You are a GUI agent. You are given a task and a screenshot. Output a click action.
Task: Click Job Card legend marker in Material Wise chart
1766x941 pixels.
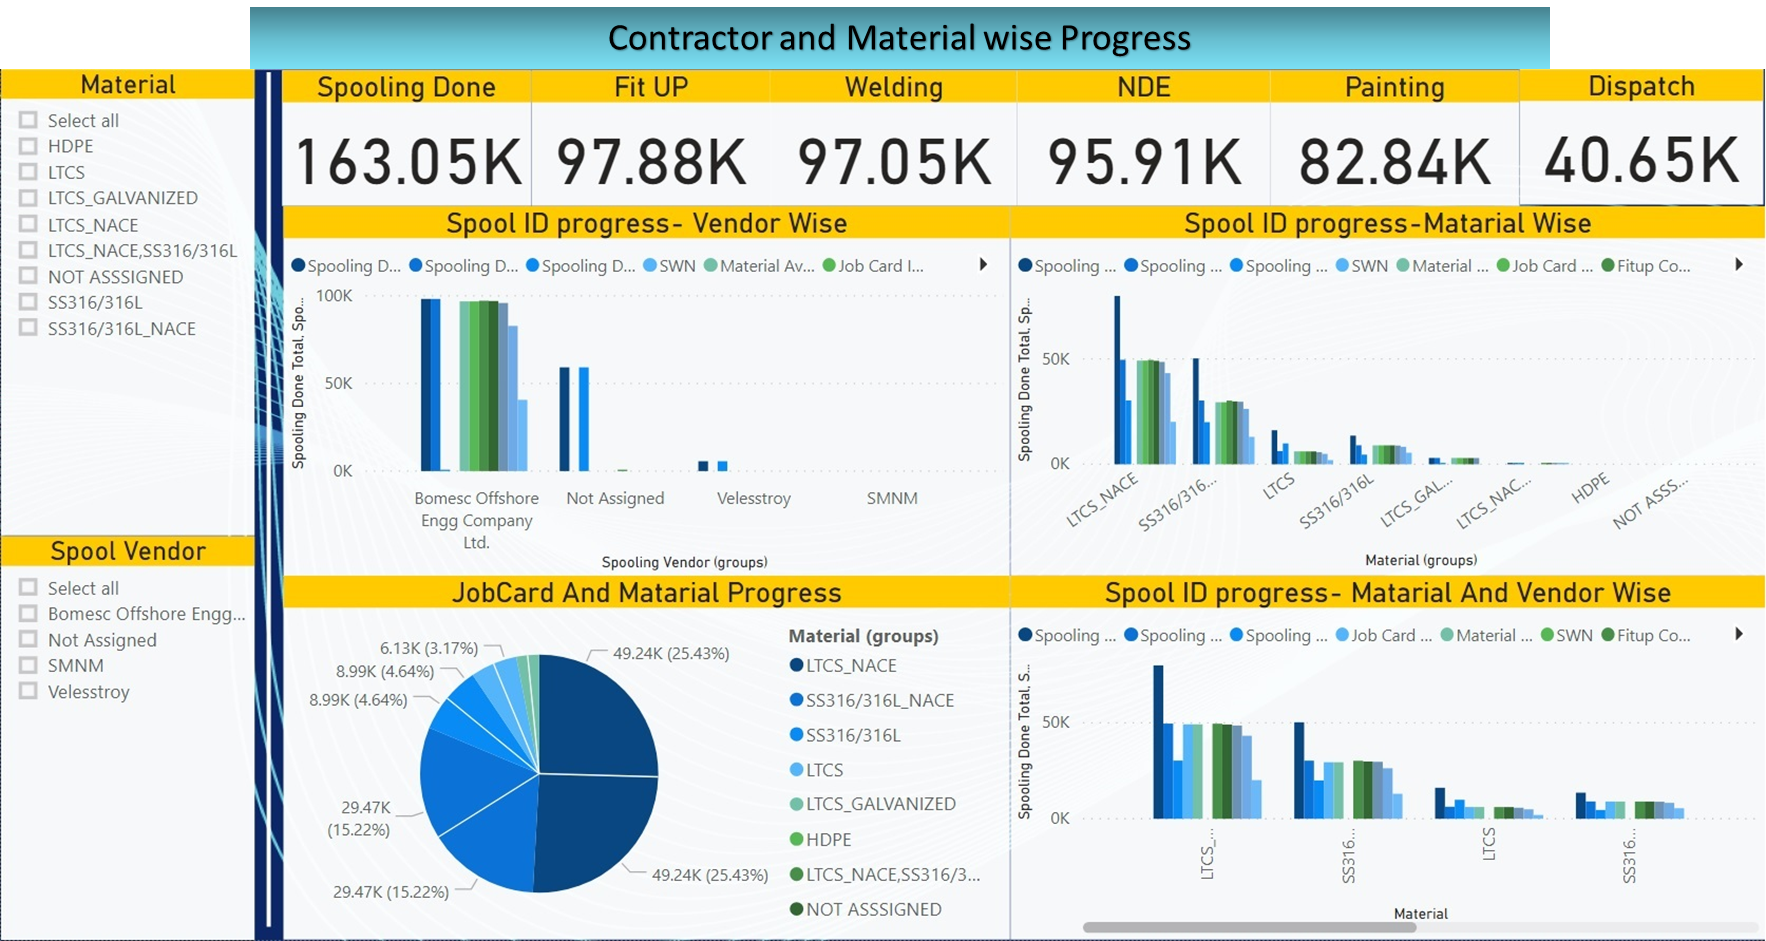(1503, 266)
